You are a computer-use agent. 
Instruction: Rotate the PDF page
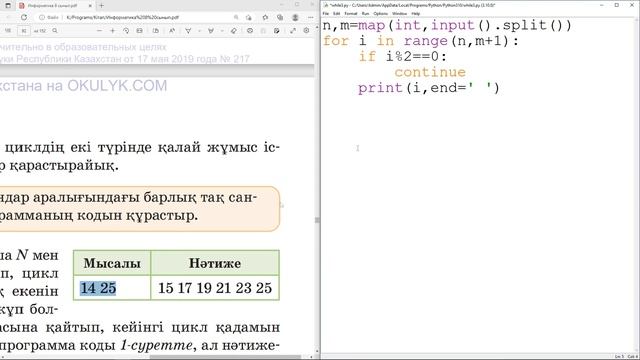[x=126, y=31]
